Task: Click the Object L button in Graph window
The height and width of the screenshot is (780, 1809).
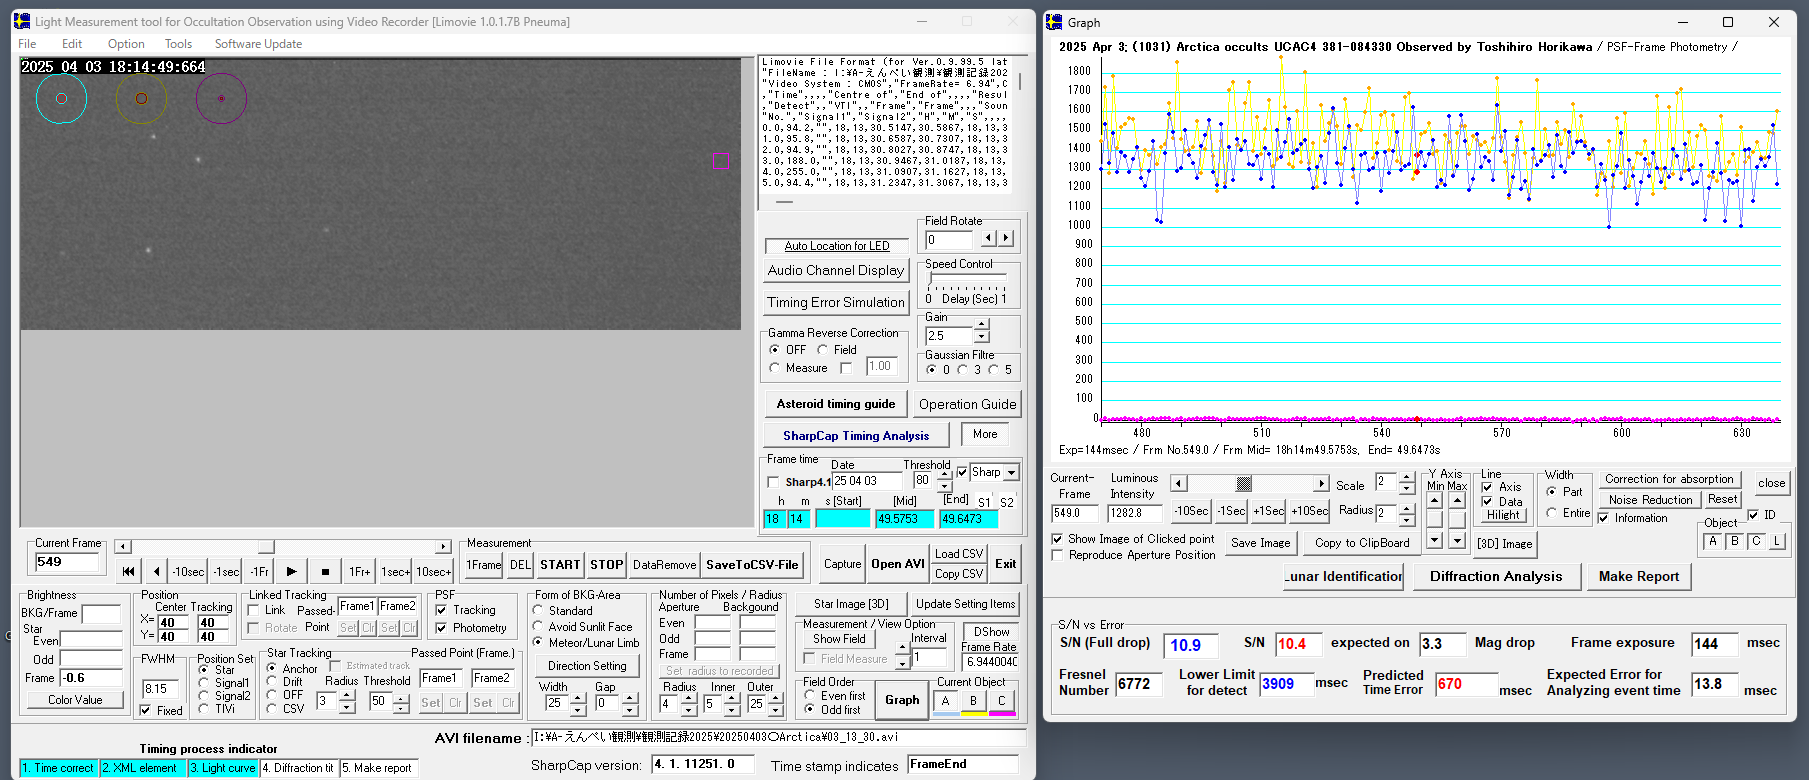Action: coord(1777,542)
